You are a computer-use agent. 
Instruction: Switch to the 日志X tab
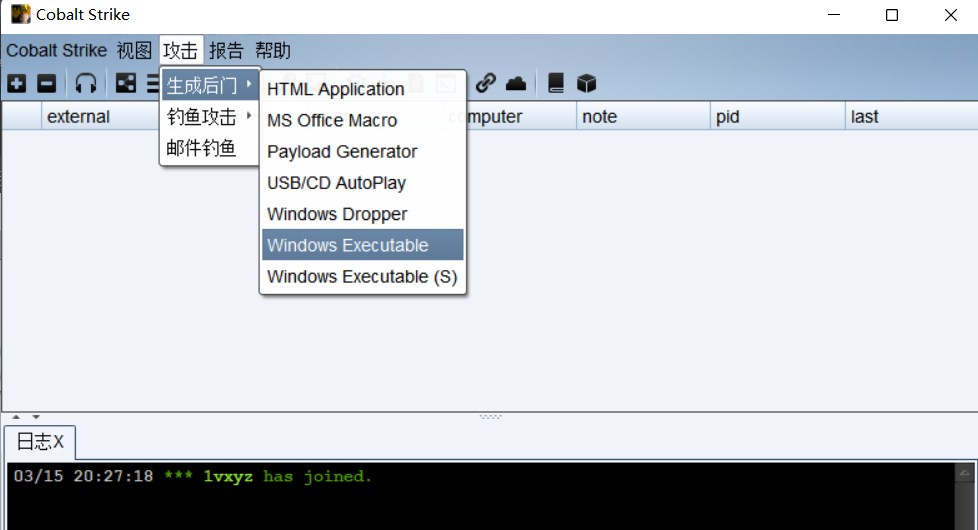pyautogui.click(x=40, y=442)
